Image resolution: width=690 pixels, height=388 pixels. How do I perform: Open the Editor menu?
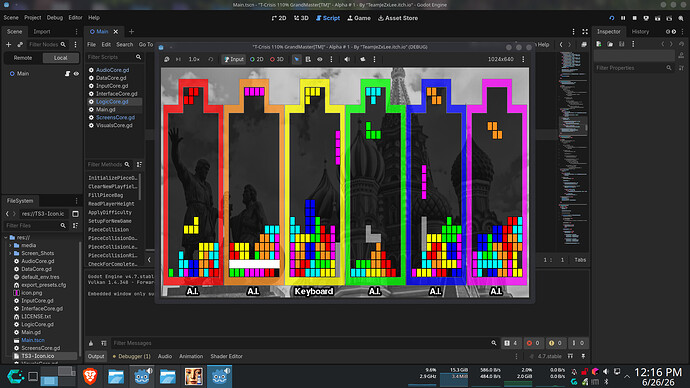75,18
